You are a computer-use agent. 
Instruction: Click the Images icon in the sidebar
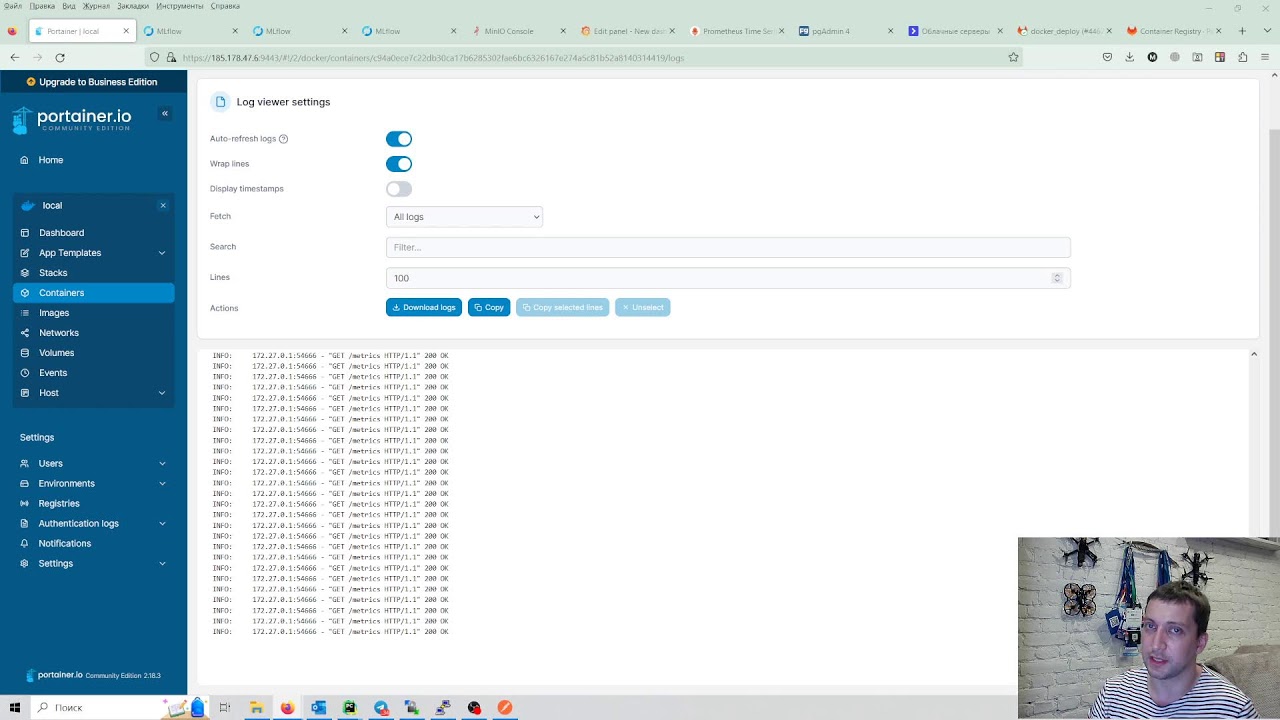point(25,313)
